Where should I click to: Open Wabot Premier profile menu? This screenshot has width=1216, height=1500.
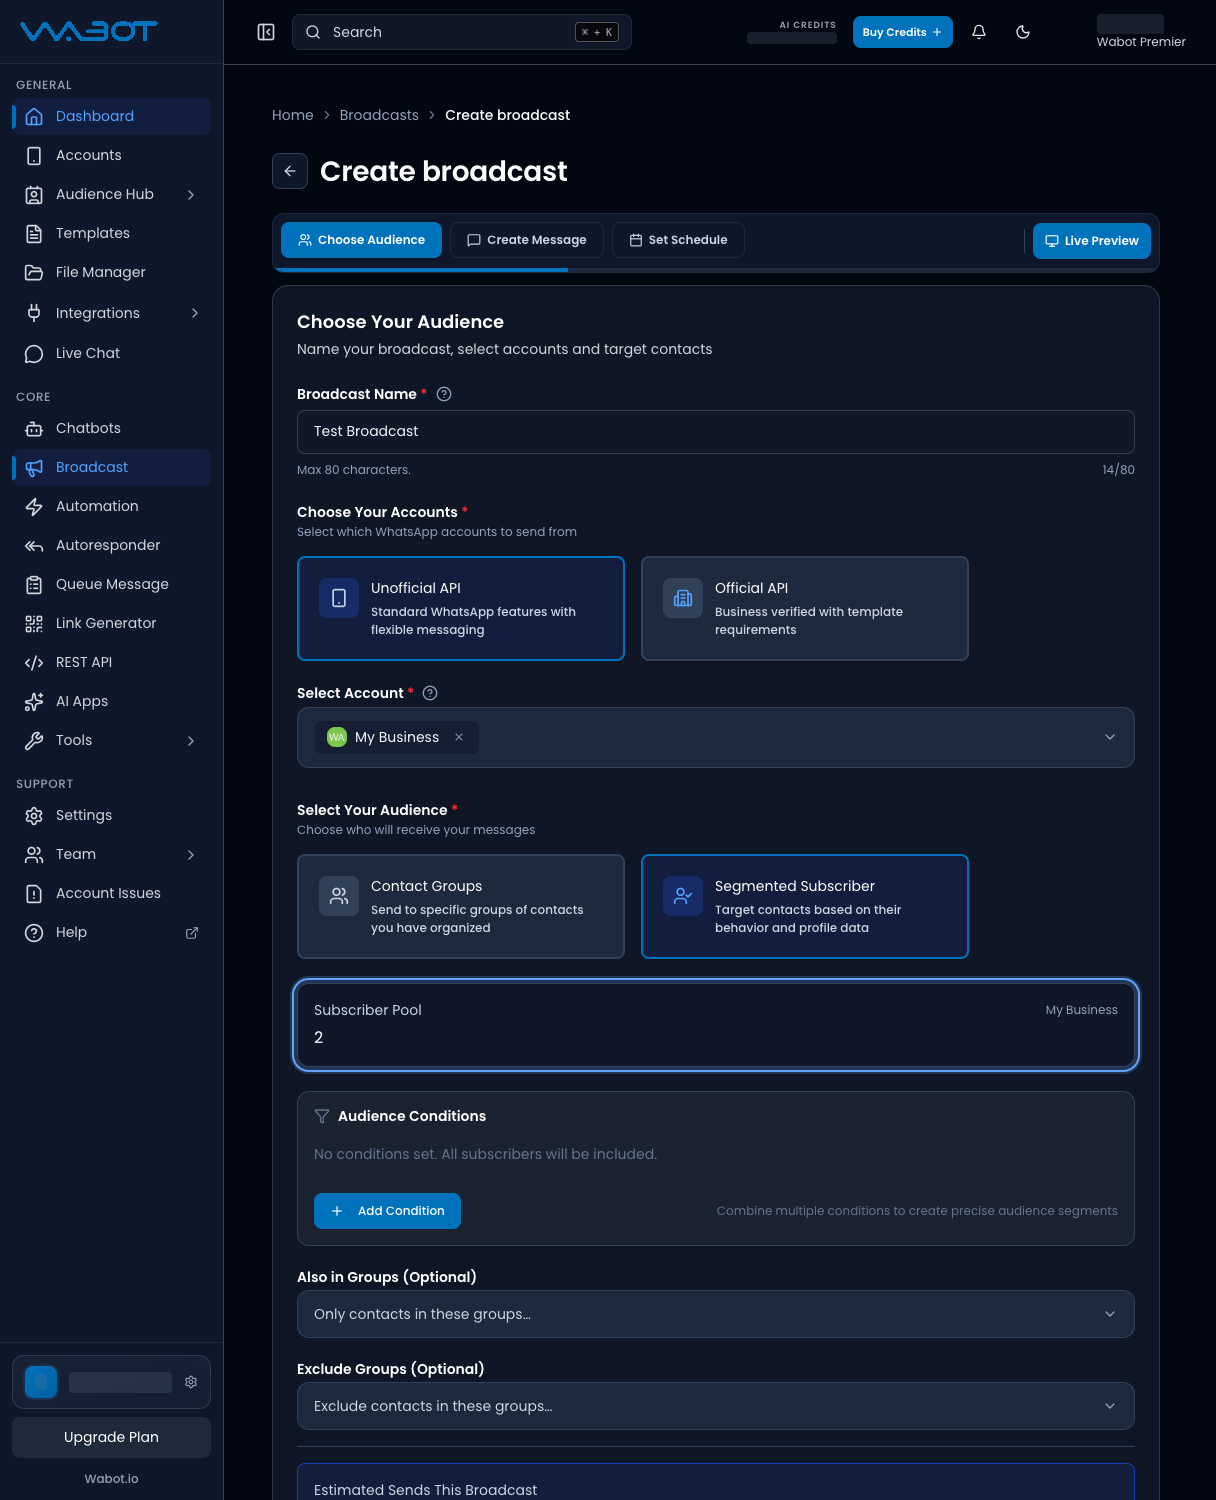(x=1140, y=32)
